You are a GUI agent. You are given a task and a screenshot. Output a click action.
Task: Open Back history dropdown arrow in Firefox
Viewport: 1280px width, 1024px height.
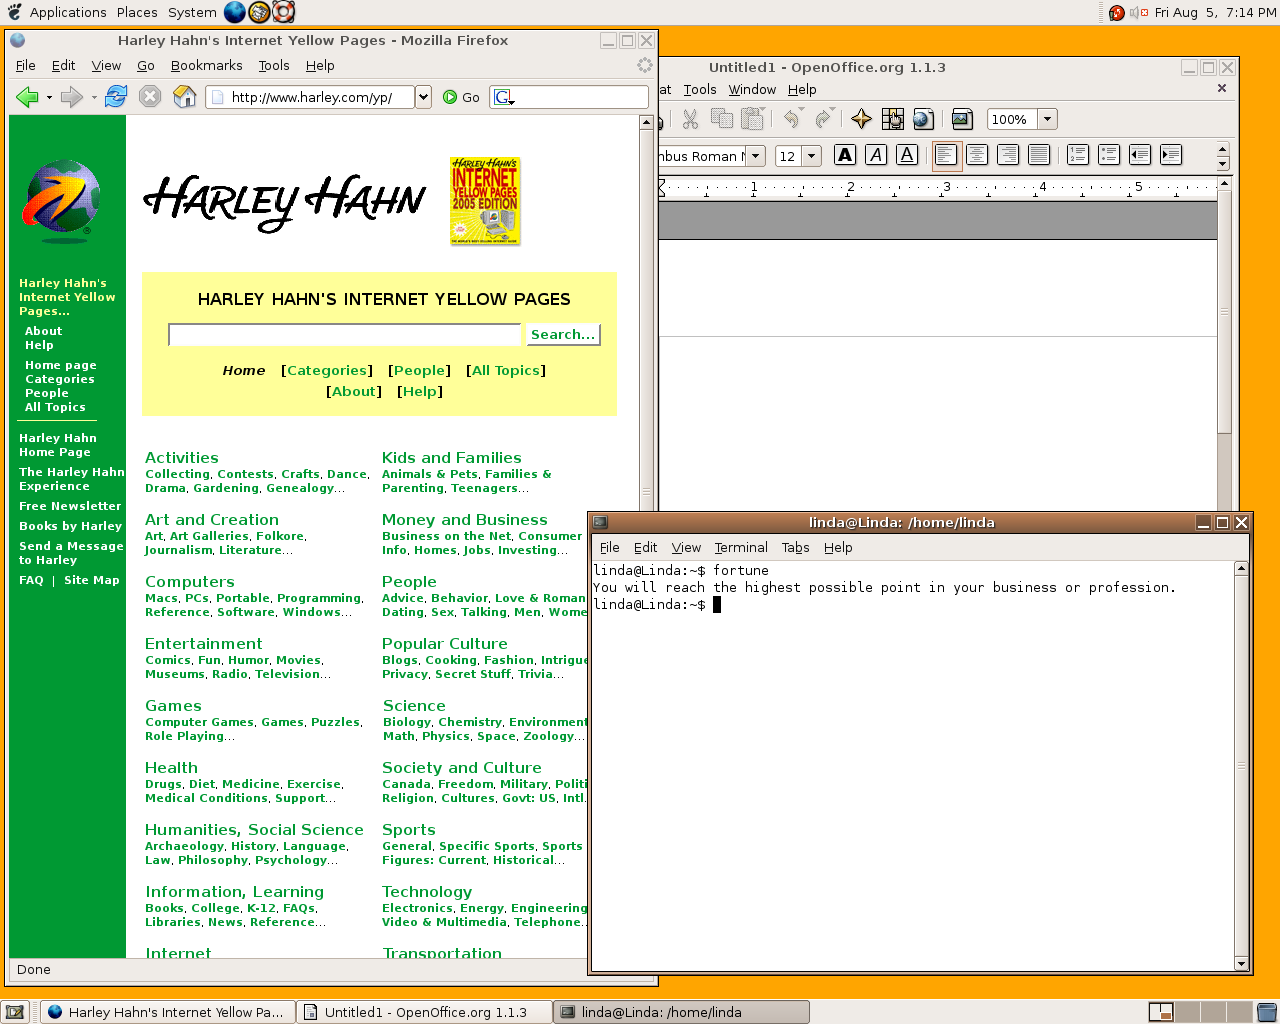coord(49,98)
